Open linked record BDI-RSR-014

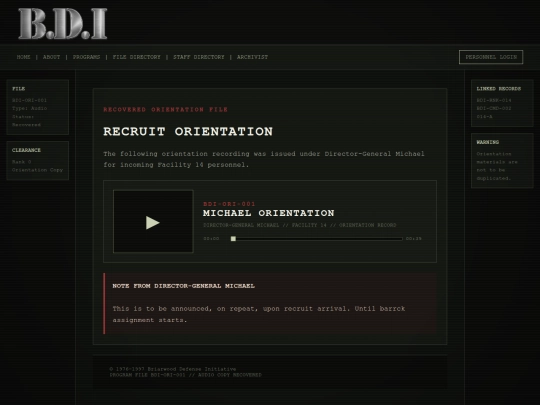click(x=494, y=100)
